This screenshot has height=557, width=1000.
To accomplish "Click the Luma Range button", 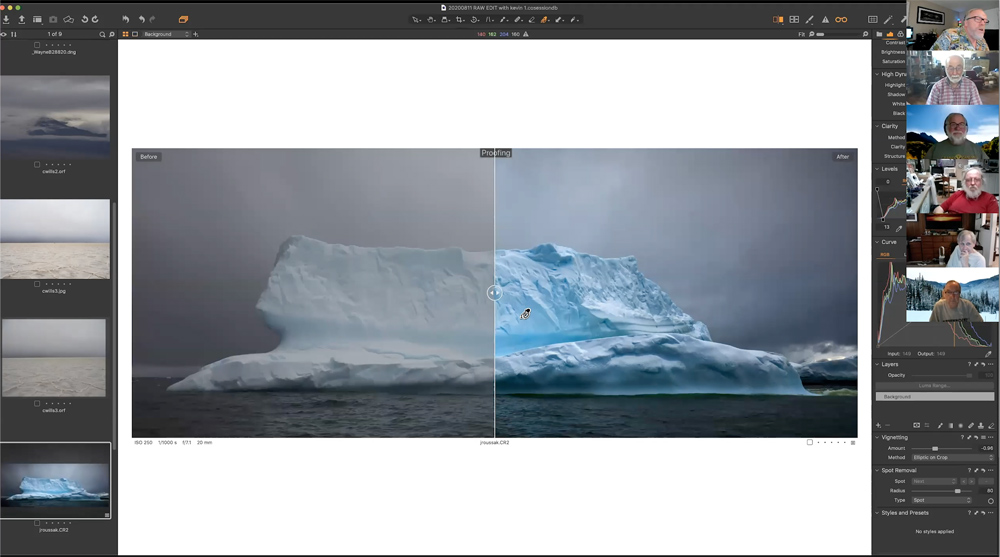I will 934,385.
